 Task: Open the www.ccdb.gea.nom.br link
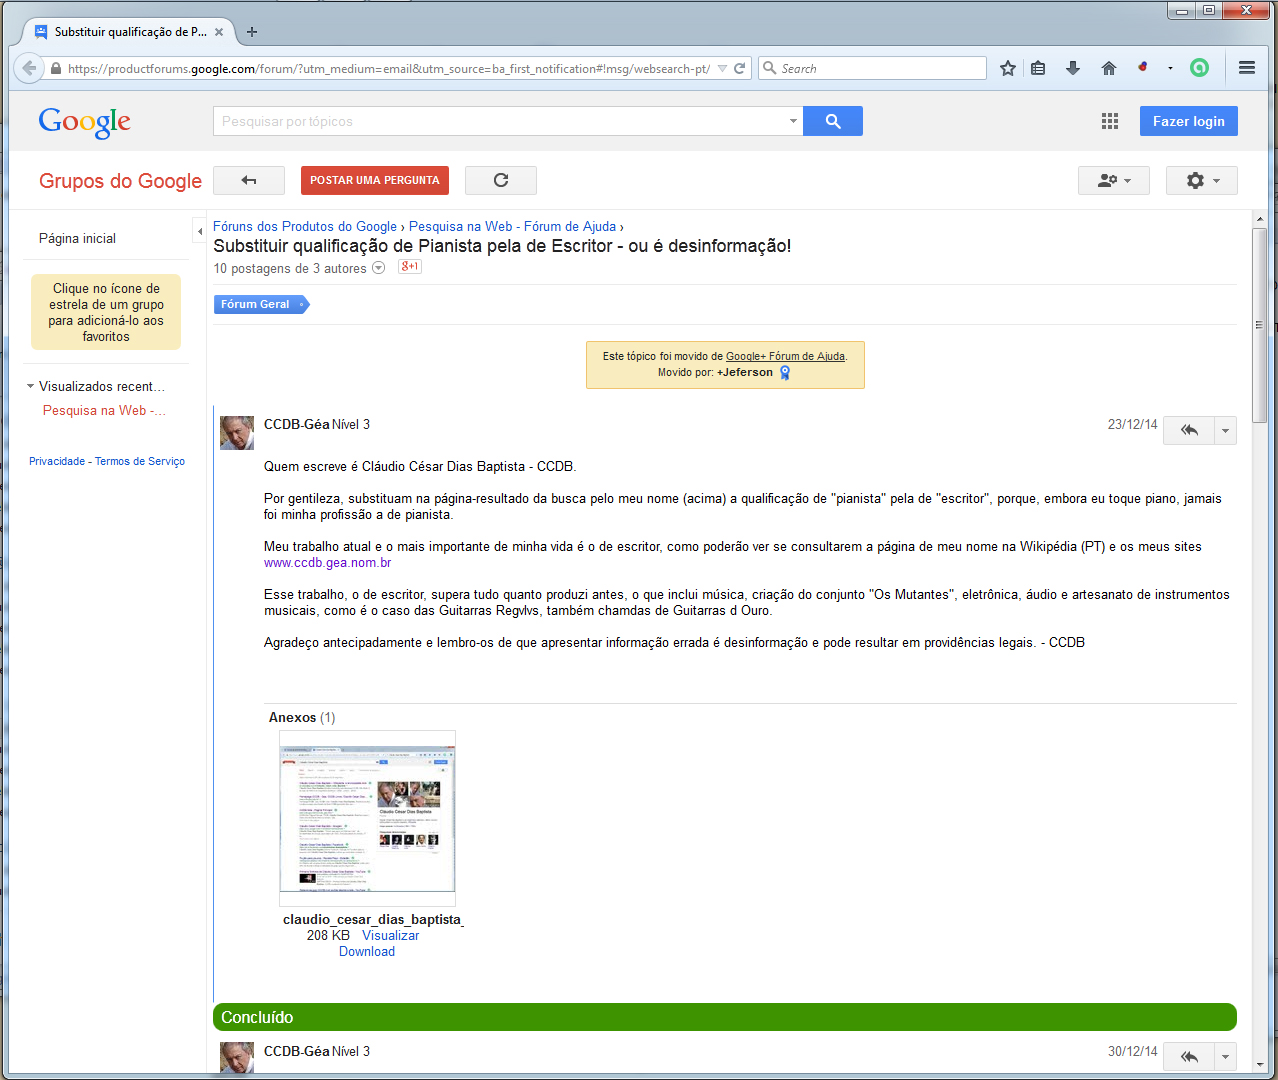click(327, 563)
